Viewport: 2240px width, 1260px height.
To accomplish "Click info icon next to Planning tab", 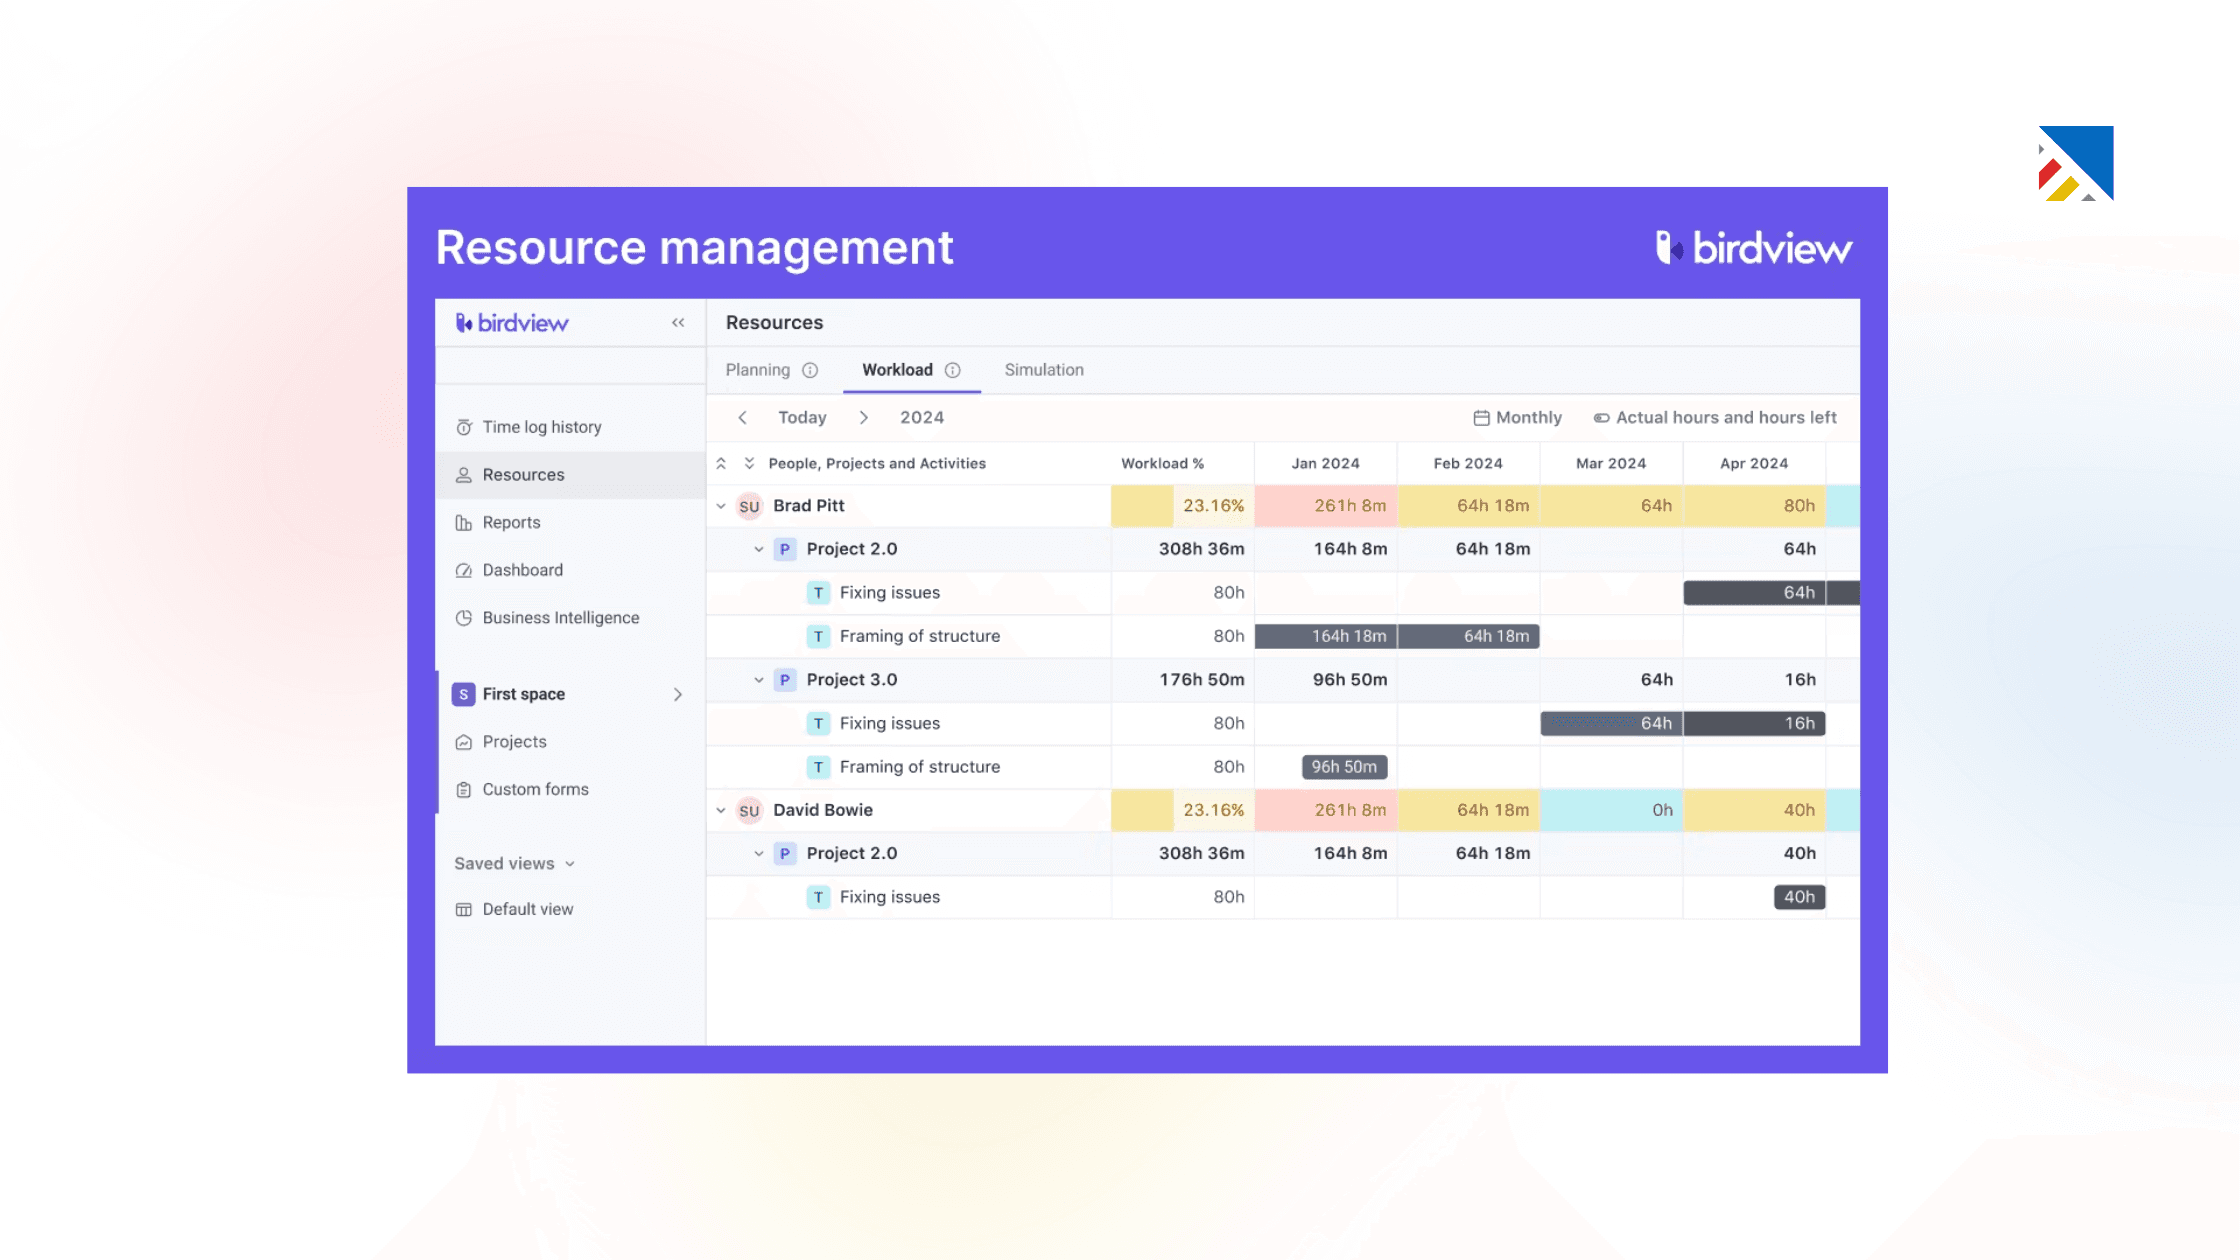I will 810,370.
